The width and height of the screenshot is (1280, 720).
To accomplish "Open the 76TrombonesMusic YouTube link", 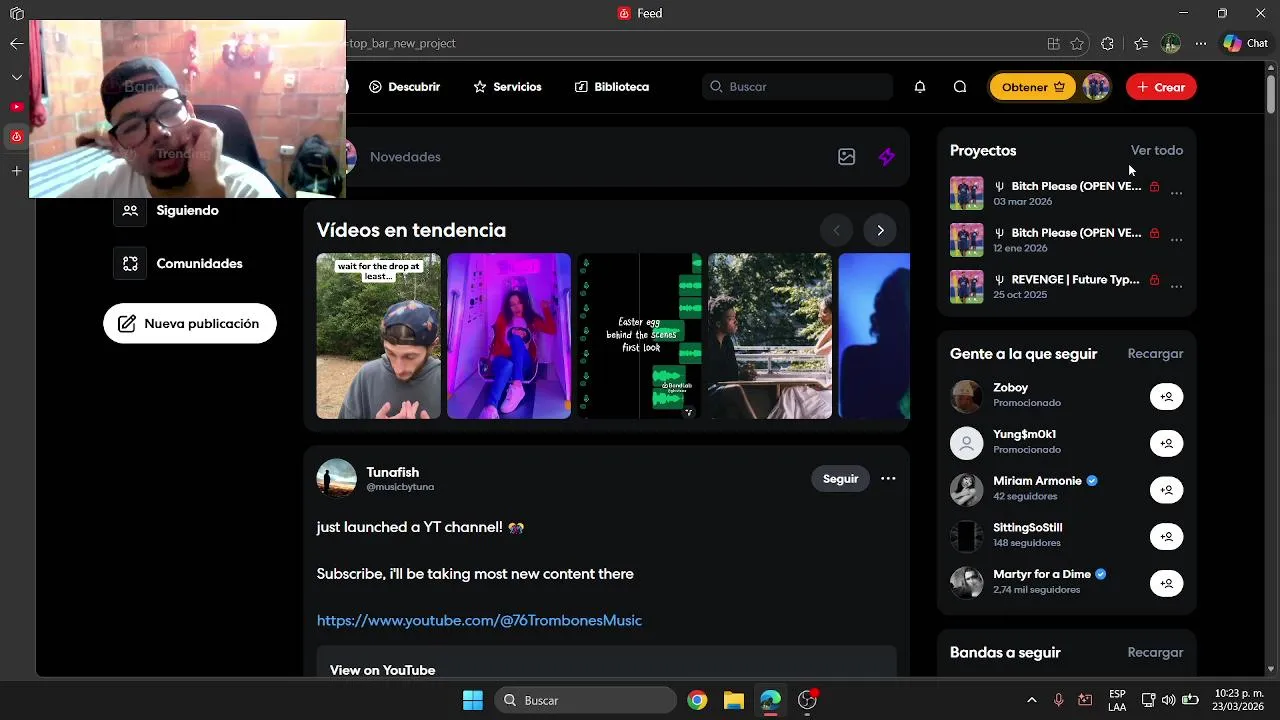I will pyautogui.click(x=479, y=621).
